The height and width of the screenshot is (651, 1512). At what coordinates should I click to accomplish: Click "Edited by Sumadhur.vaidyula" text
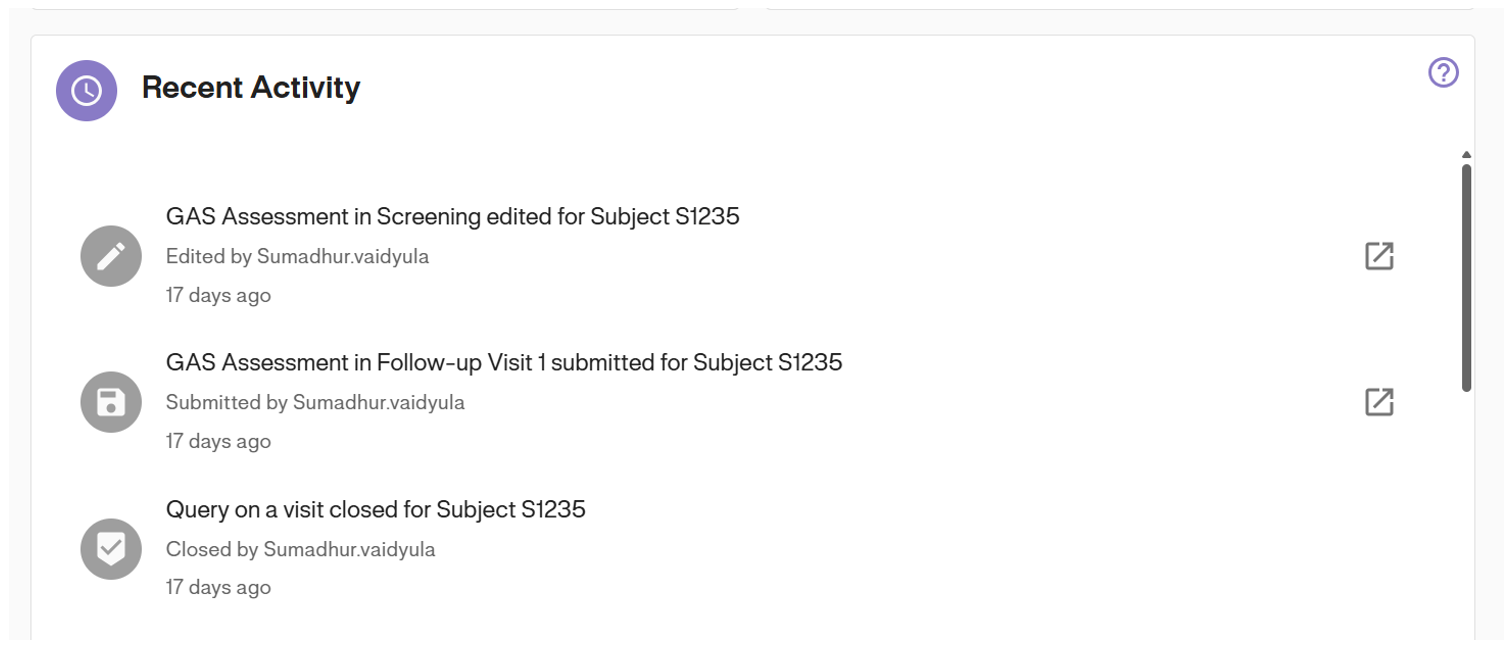tap(297, 256)
